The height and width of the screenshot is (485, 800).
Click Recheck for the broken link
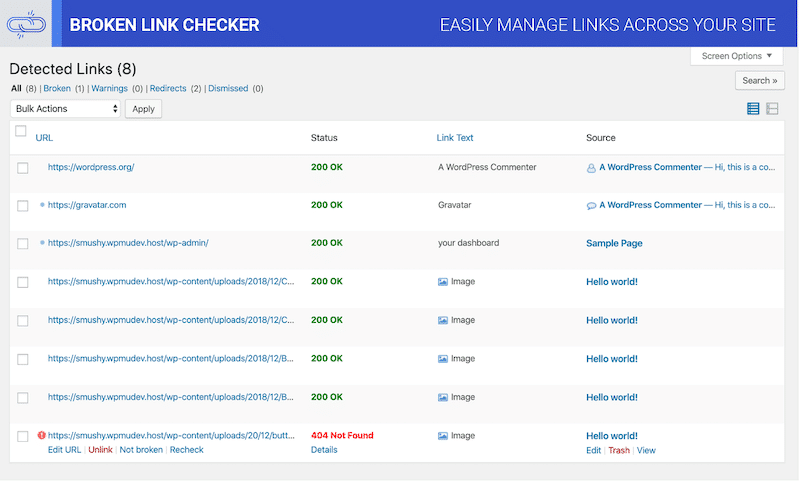[186, 450]
